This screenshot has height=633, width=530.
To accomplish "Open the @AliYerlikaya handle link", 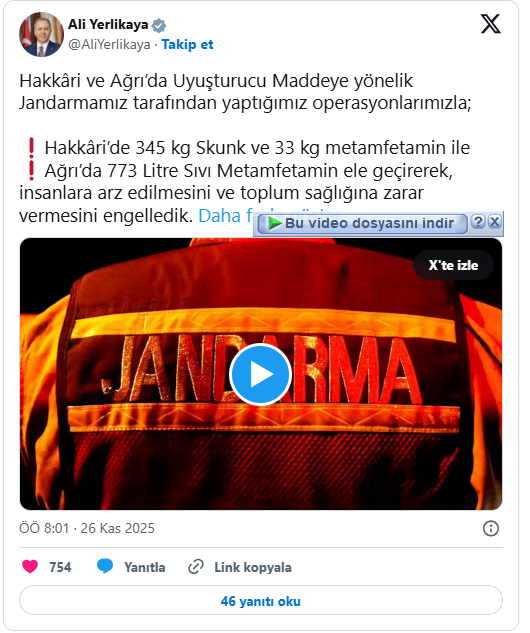I will [x=111, y=45].
